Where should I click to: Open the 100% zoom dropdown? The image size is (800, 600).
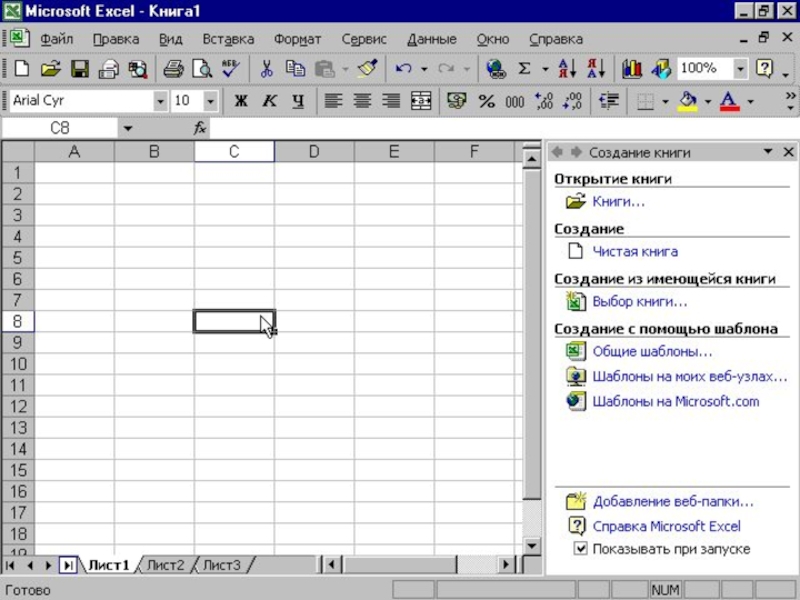coord(740,69)
